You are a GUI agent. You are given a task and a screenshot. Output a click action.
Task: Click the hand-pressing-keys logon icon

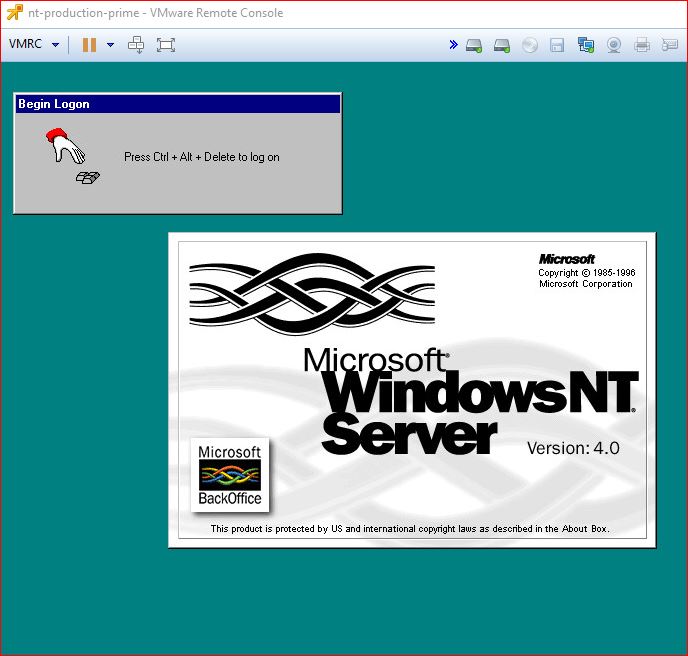coord(72,156)
